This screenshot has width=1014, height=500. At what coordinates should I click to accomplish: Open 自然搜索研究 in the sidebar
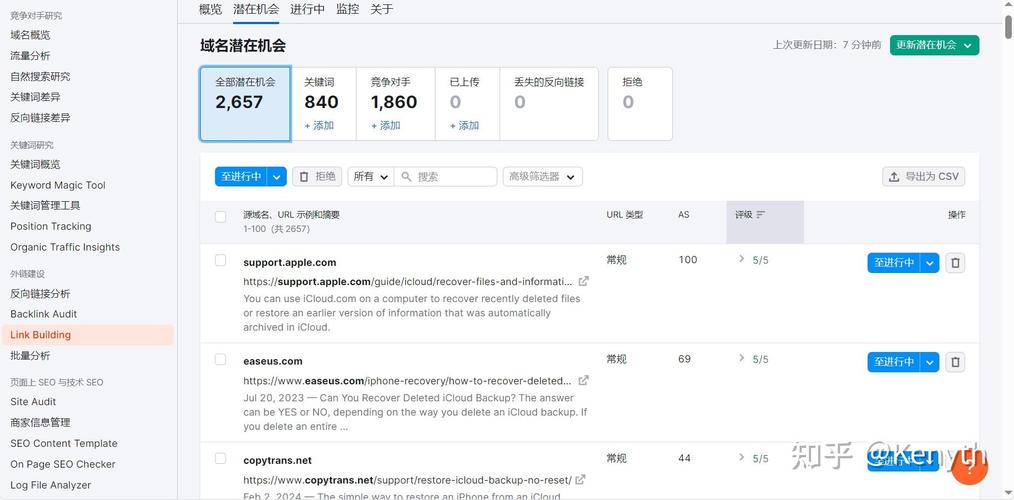pyautogui.click(x=40, y=76)
